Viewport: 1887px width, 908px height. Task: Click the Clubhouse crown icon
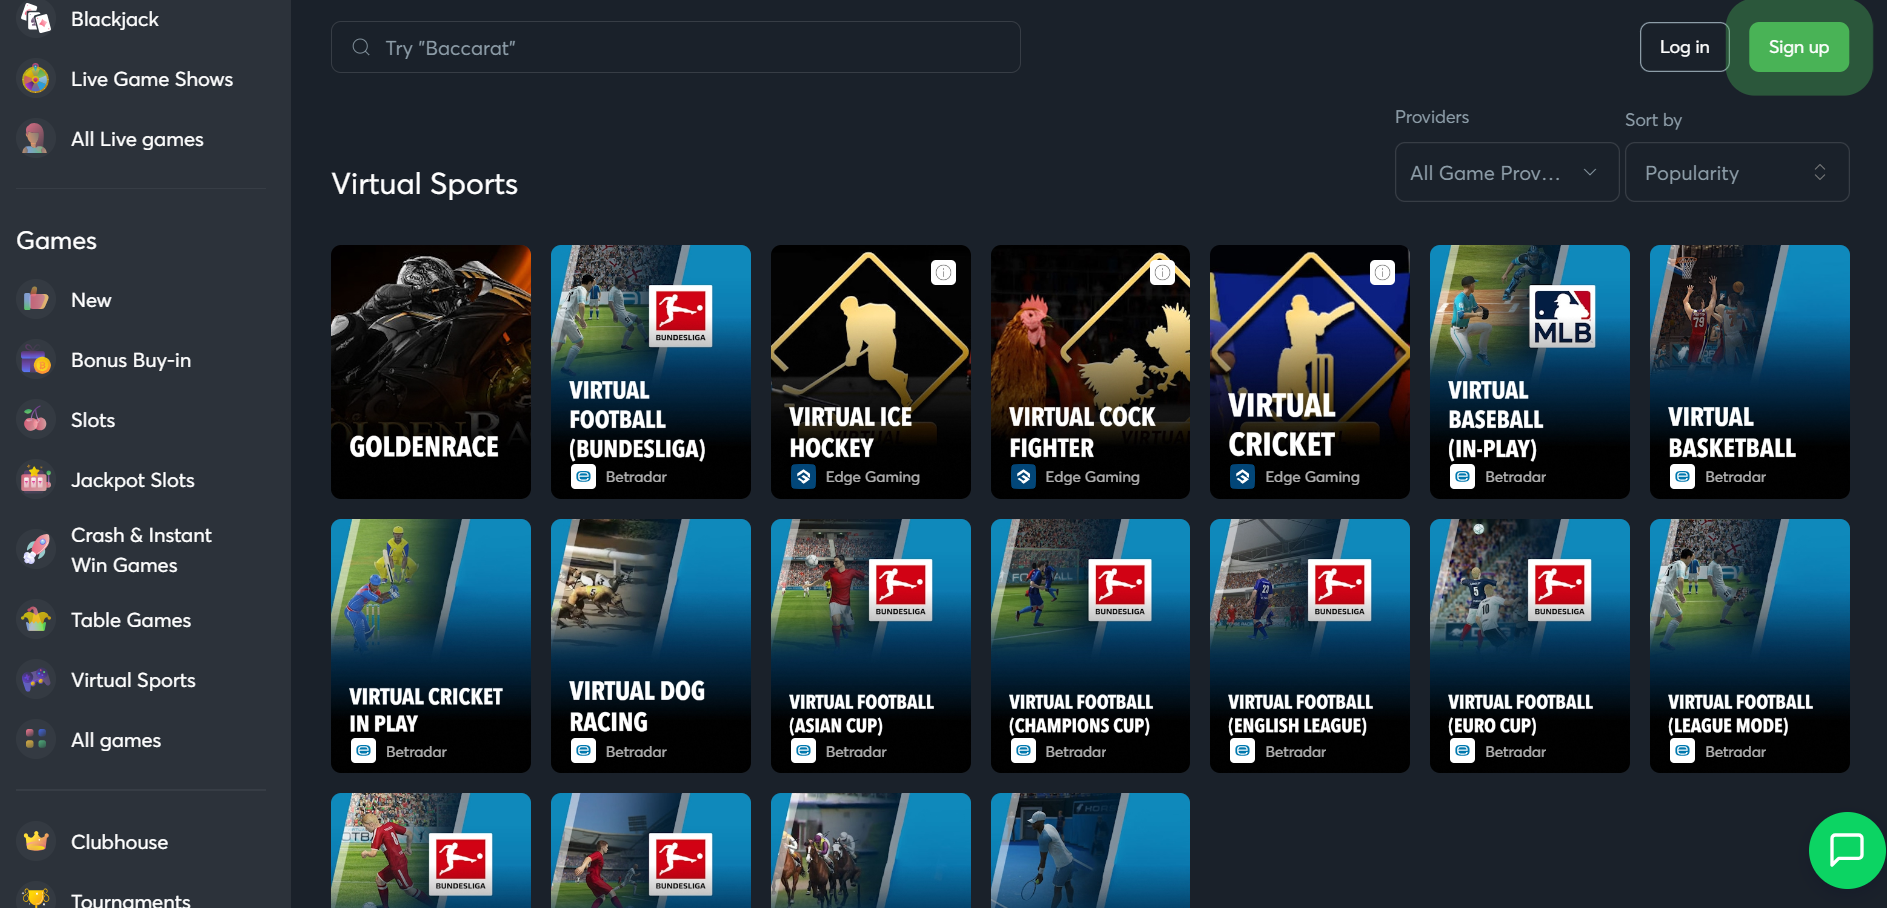pos(36,842)
